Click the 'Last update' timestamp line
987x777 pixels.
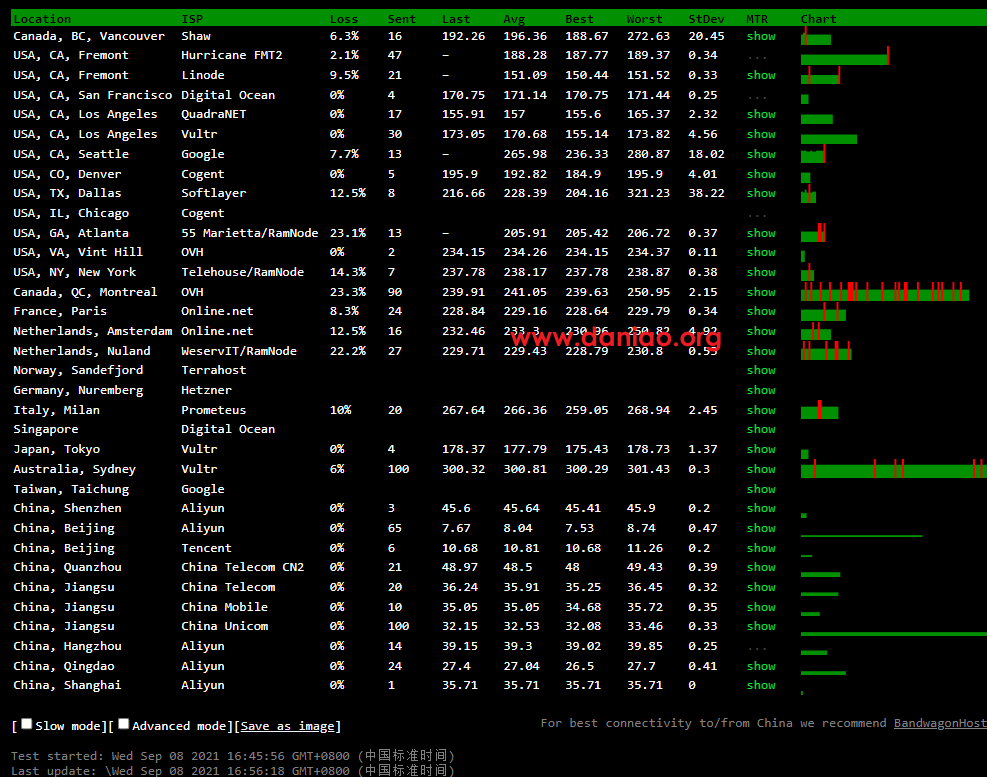tap(233, 770)
